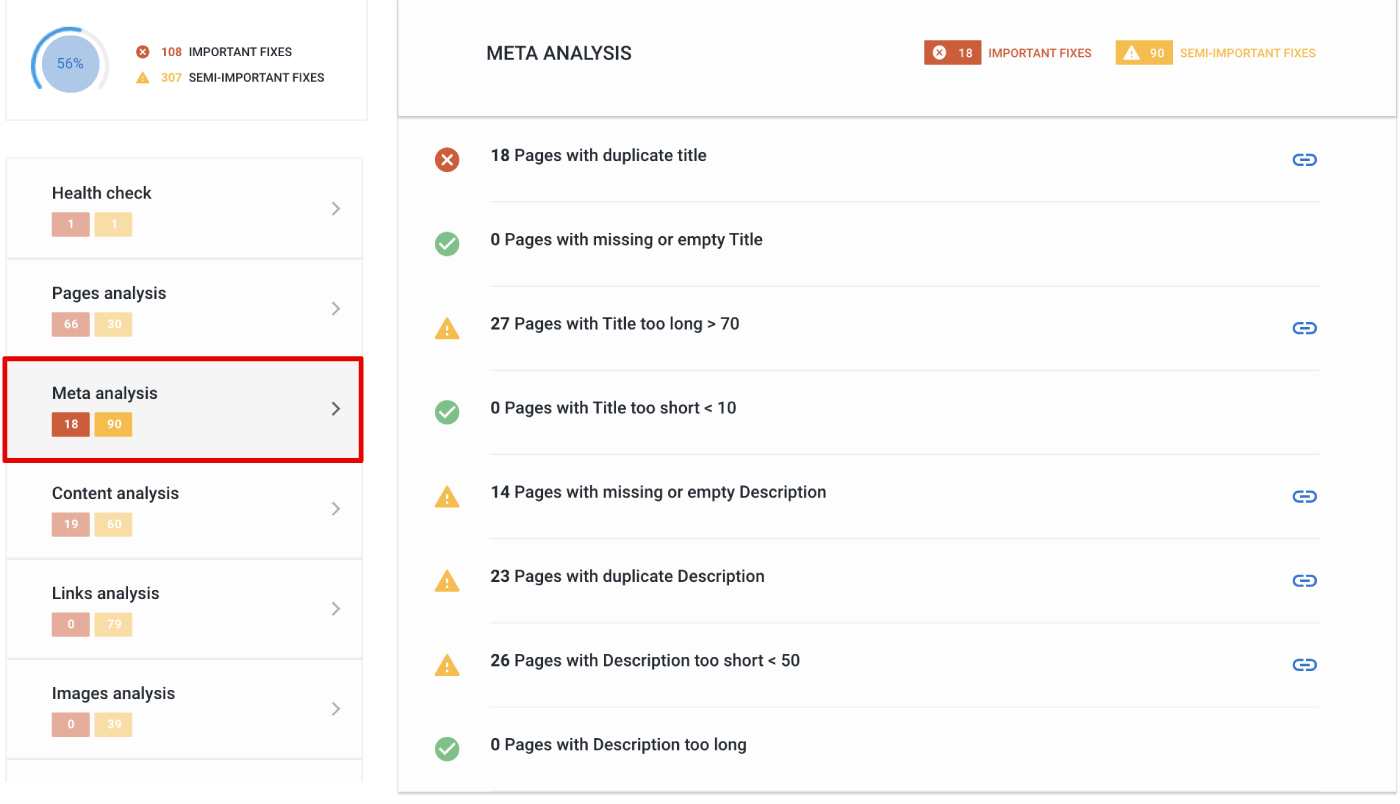
Task: Click the header 90 Semi-Important Fixes badge
Action: (x=1144, y=53)
